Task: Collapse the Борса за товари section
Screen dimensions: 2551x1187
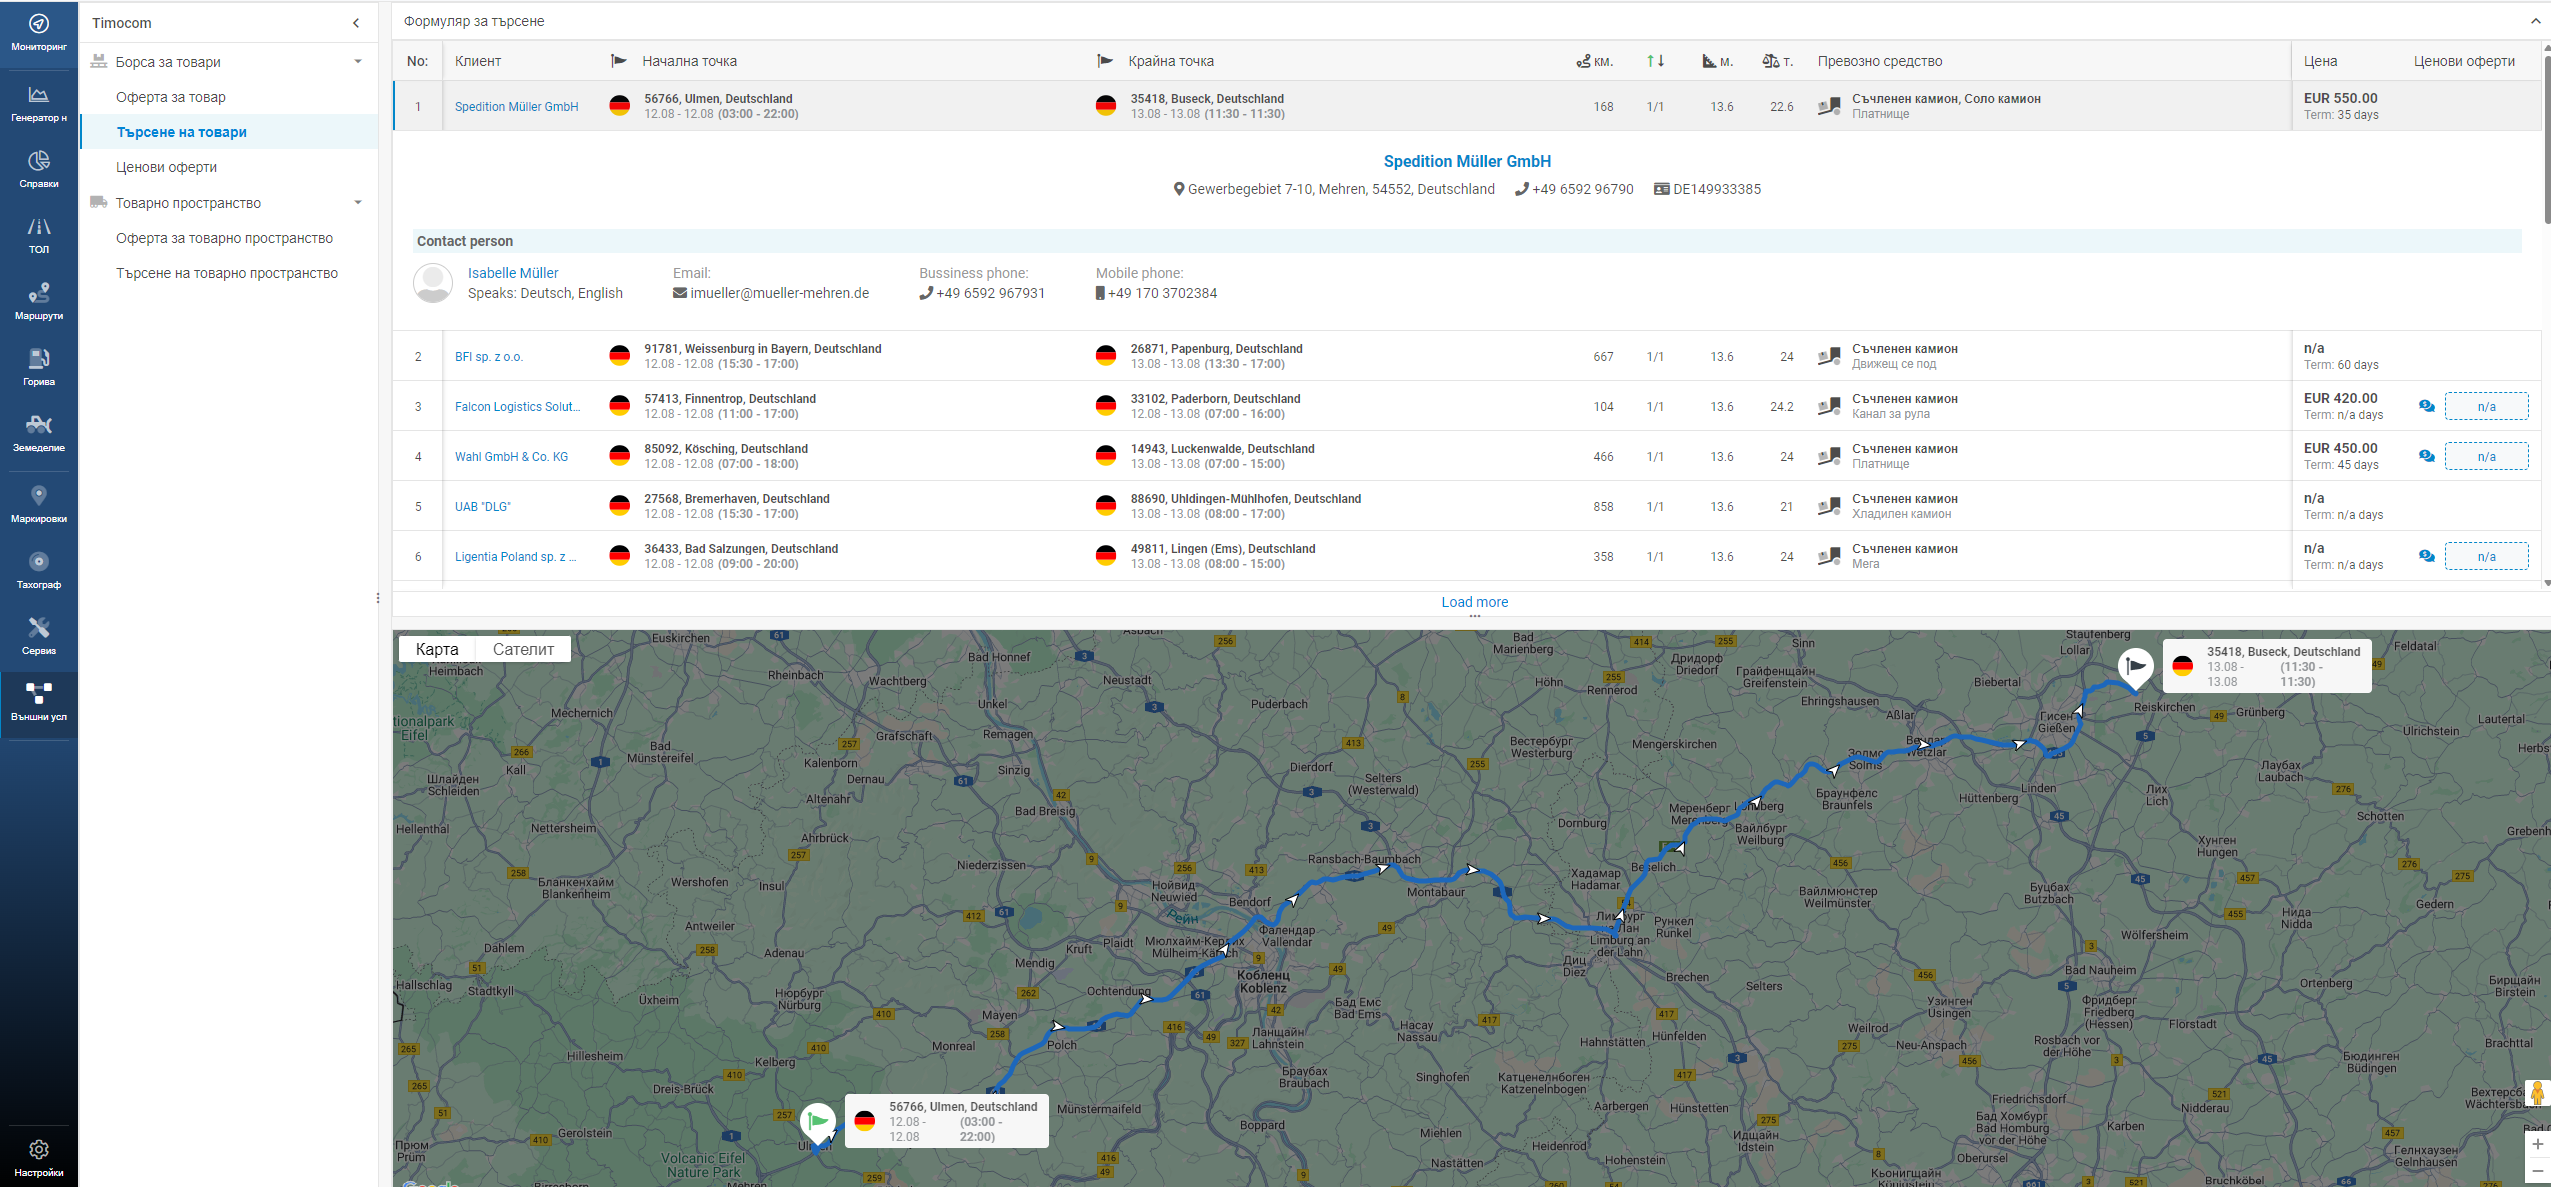Action: (358, 62)
